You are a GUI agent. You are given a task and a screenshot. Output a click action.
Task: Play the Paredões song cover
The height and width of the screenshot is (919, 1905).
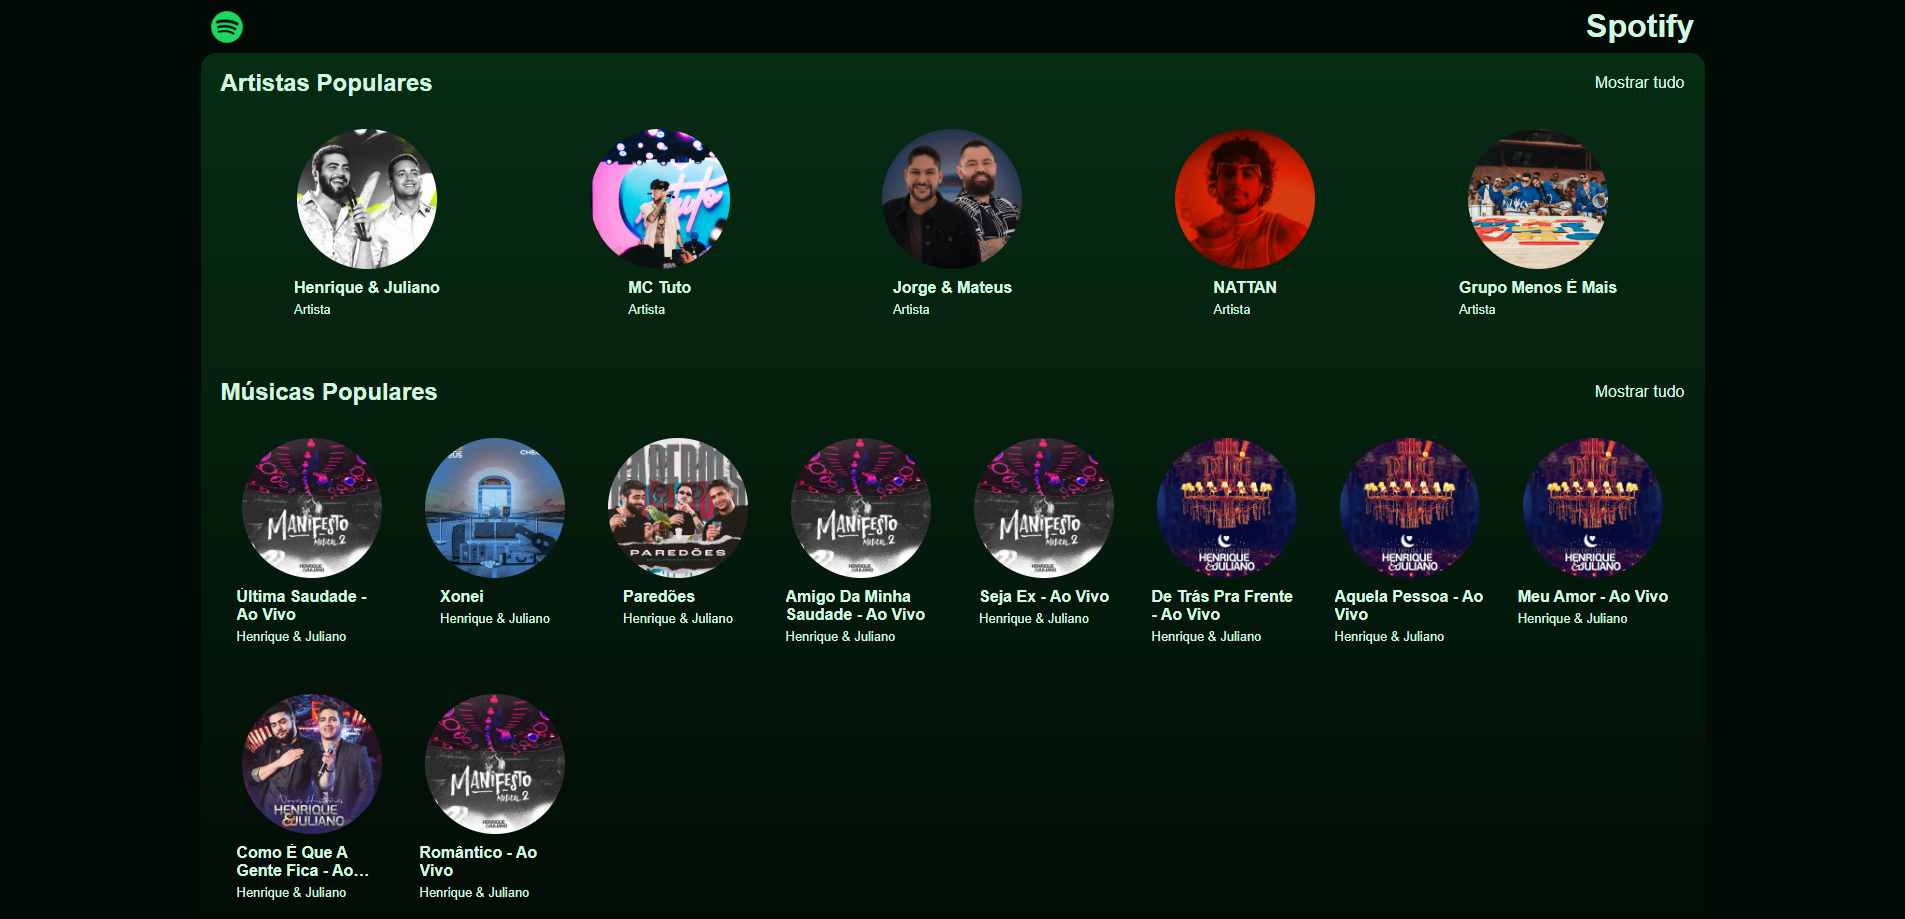click(678, 508)
